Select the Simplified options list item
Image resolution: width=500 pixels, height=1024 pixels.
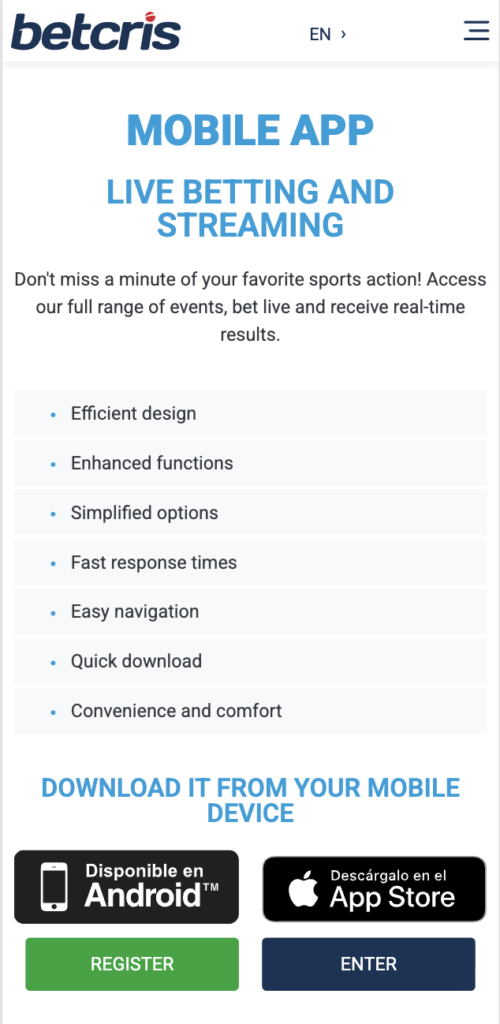point(250,513)
